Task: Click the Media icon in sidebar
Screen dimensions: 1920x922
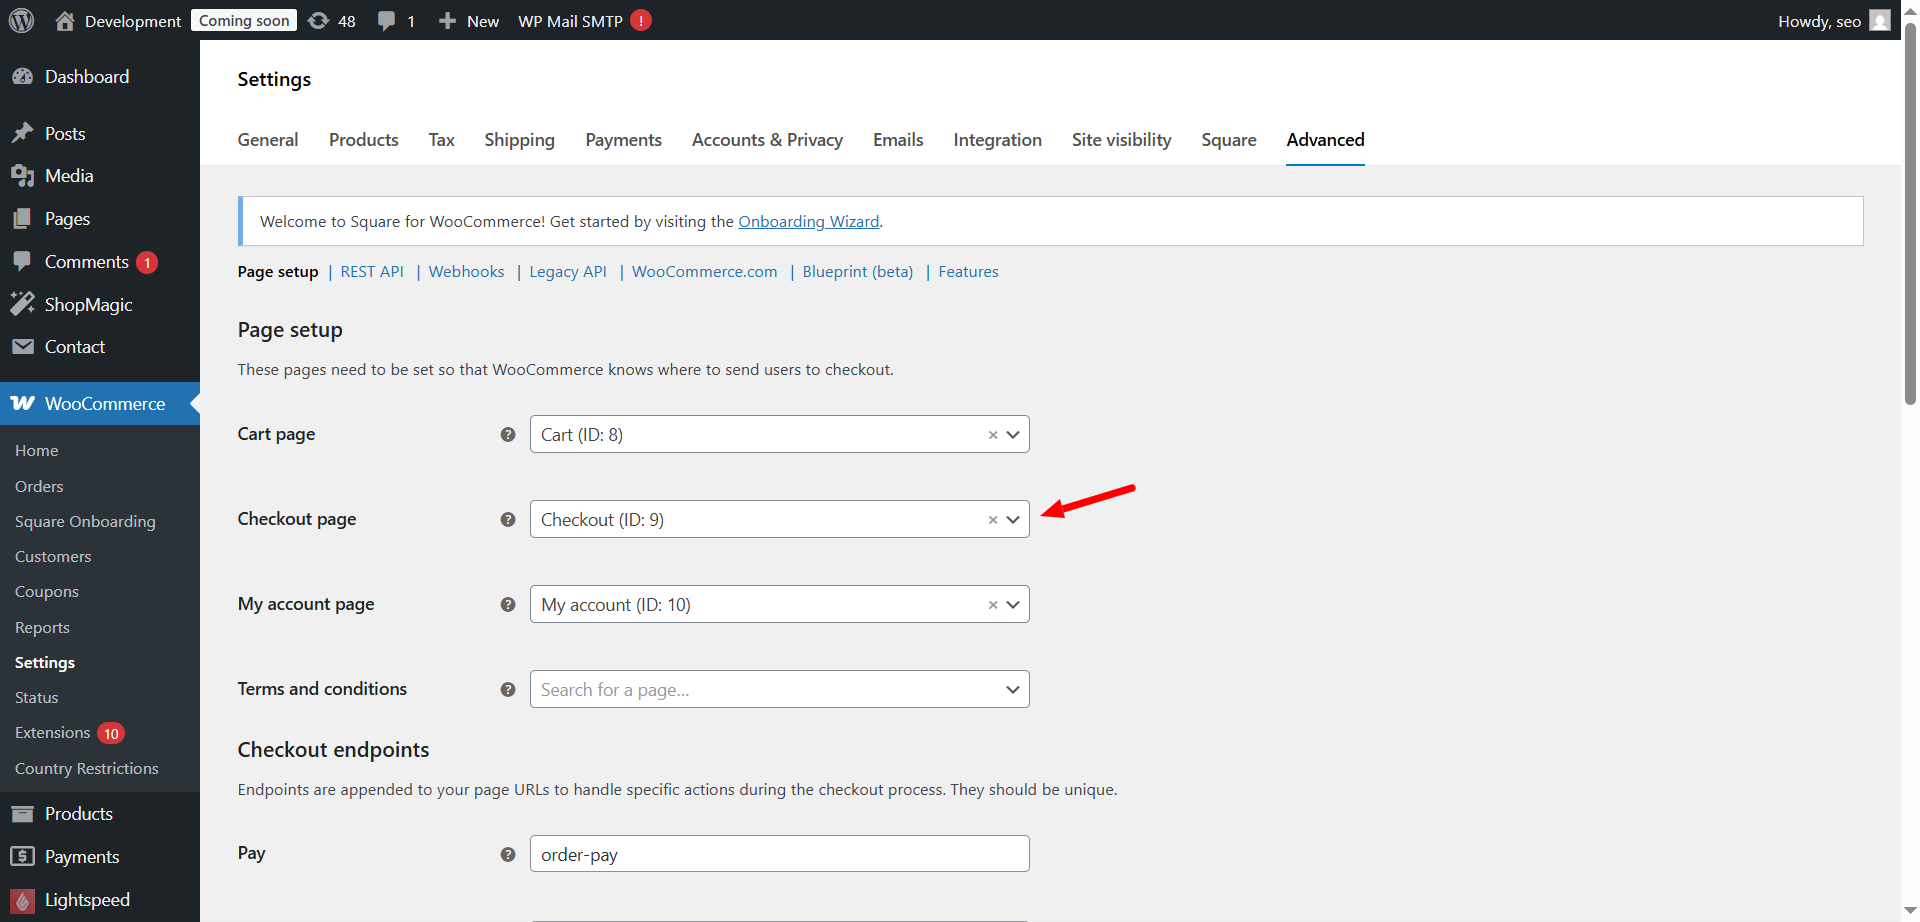Action: pos(22,176)
